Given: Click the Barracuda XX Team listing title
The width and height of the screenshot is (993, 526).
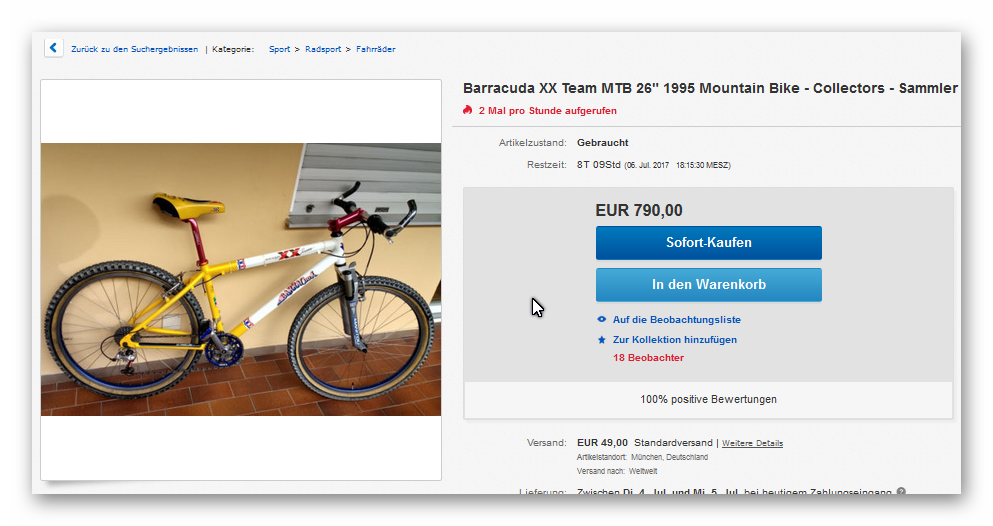Looking at the screenshot, I should coord(710,89).
